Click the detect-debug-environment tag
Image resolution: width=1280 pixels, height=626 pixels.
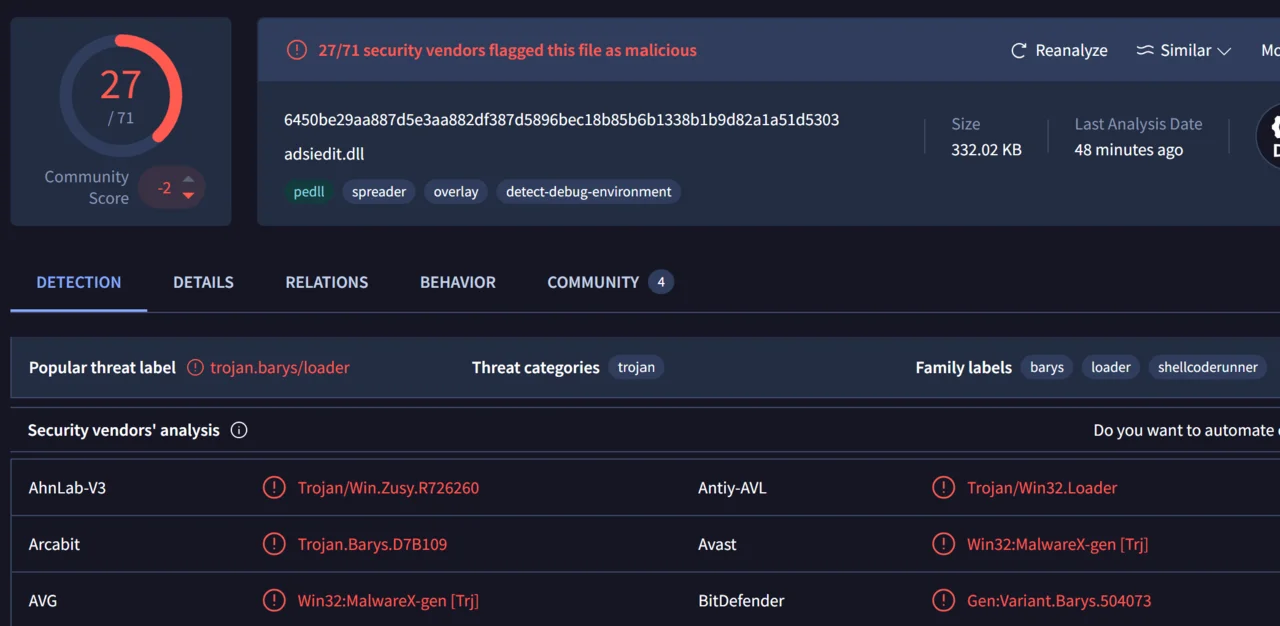588,192
